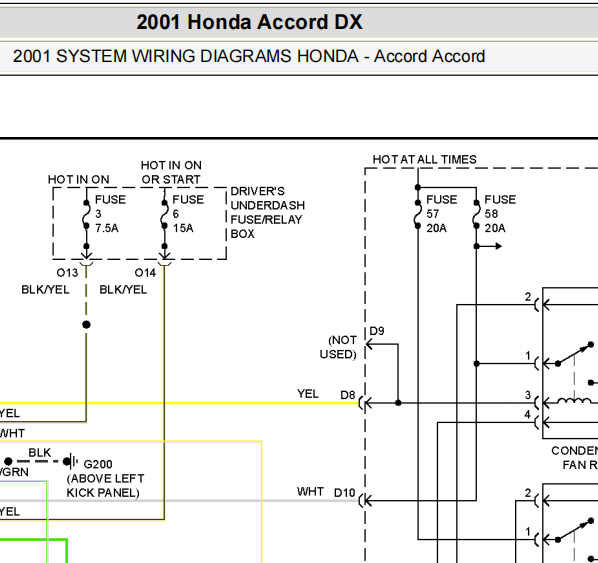Click the Fuse 57 fuse symbol
Viewport: 598px width, 563px height.
(418, 214)
